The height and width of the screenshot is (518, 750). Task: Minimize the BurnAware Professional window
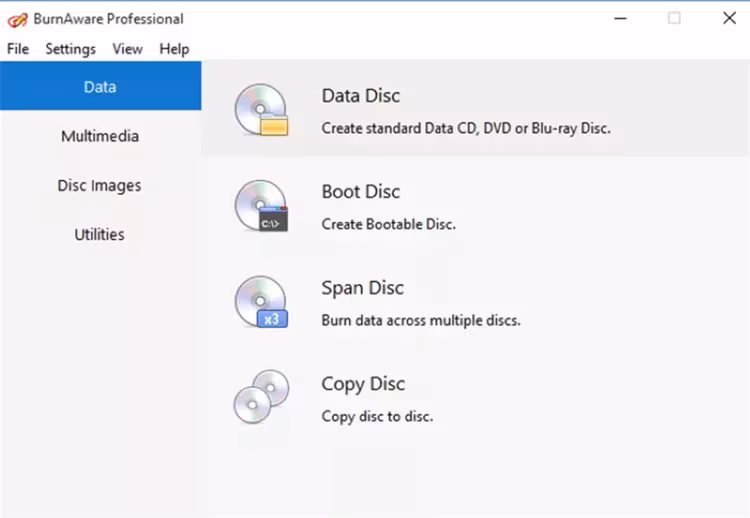tap(620, 18)
